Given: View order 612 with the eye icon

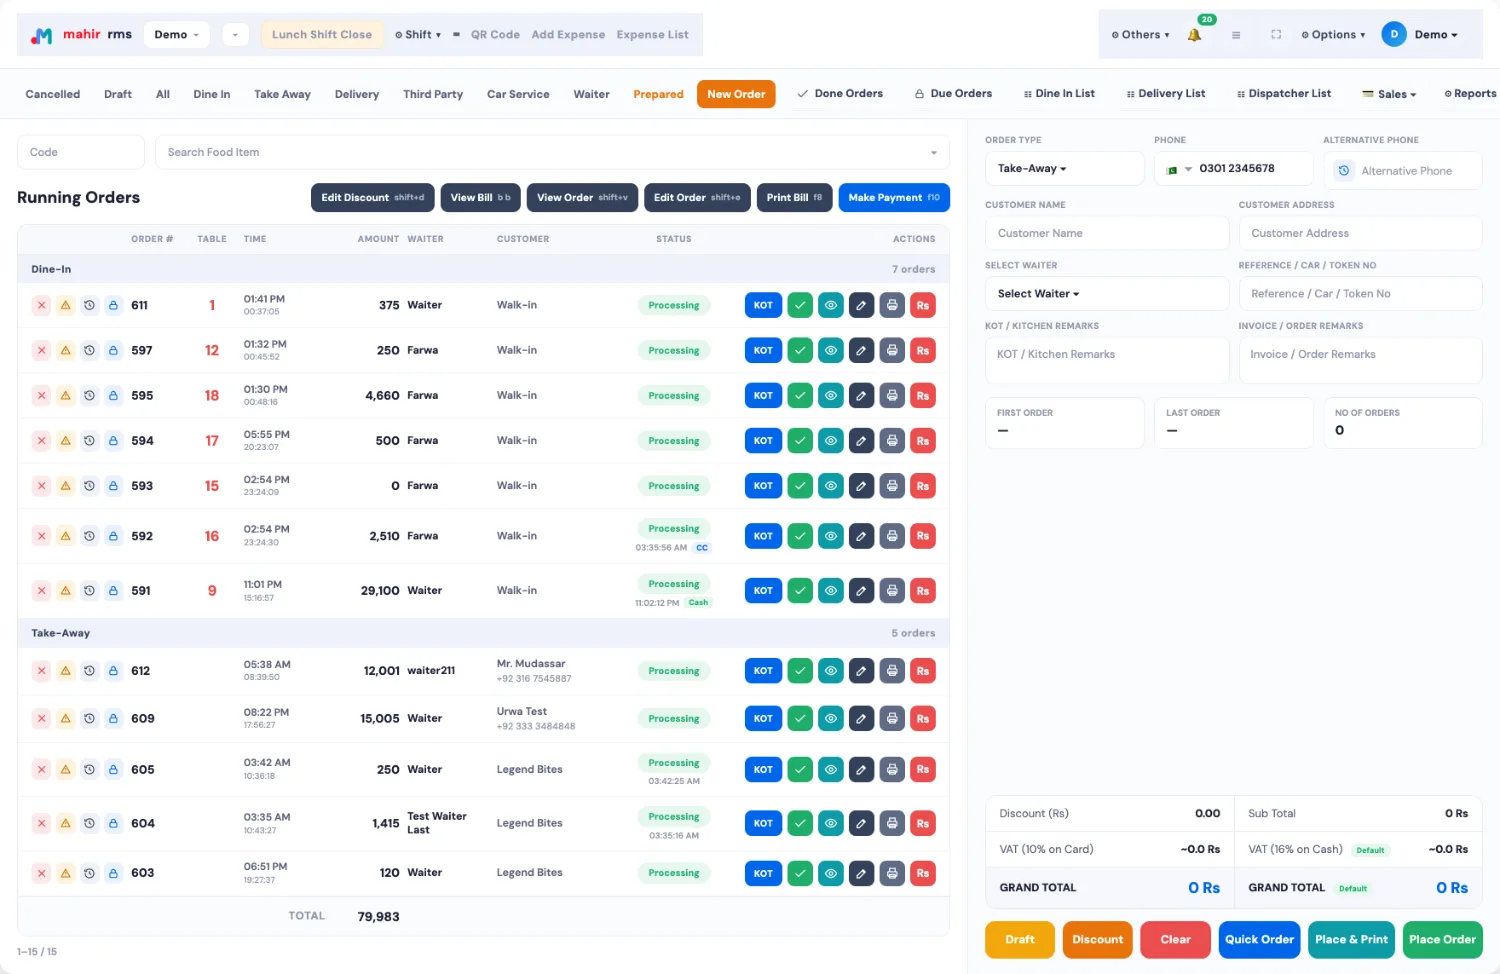Looking at the screenshot, I should (831, 671).
